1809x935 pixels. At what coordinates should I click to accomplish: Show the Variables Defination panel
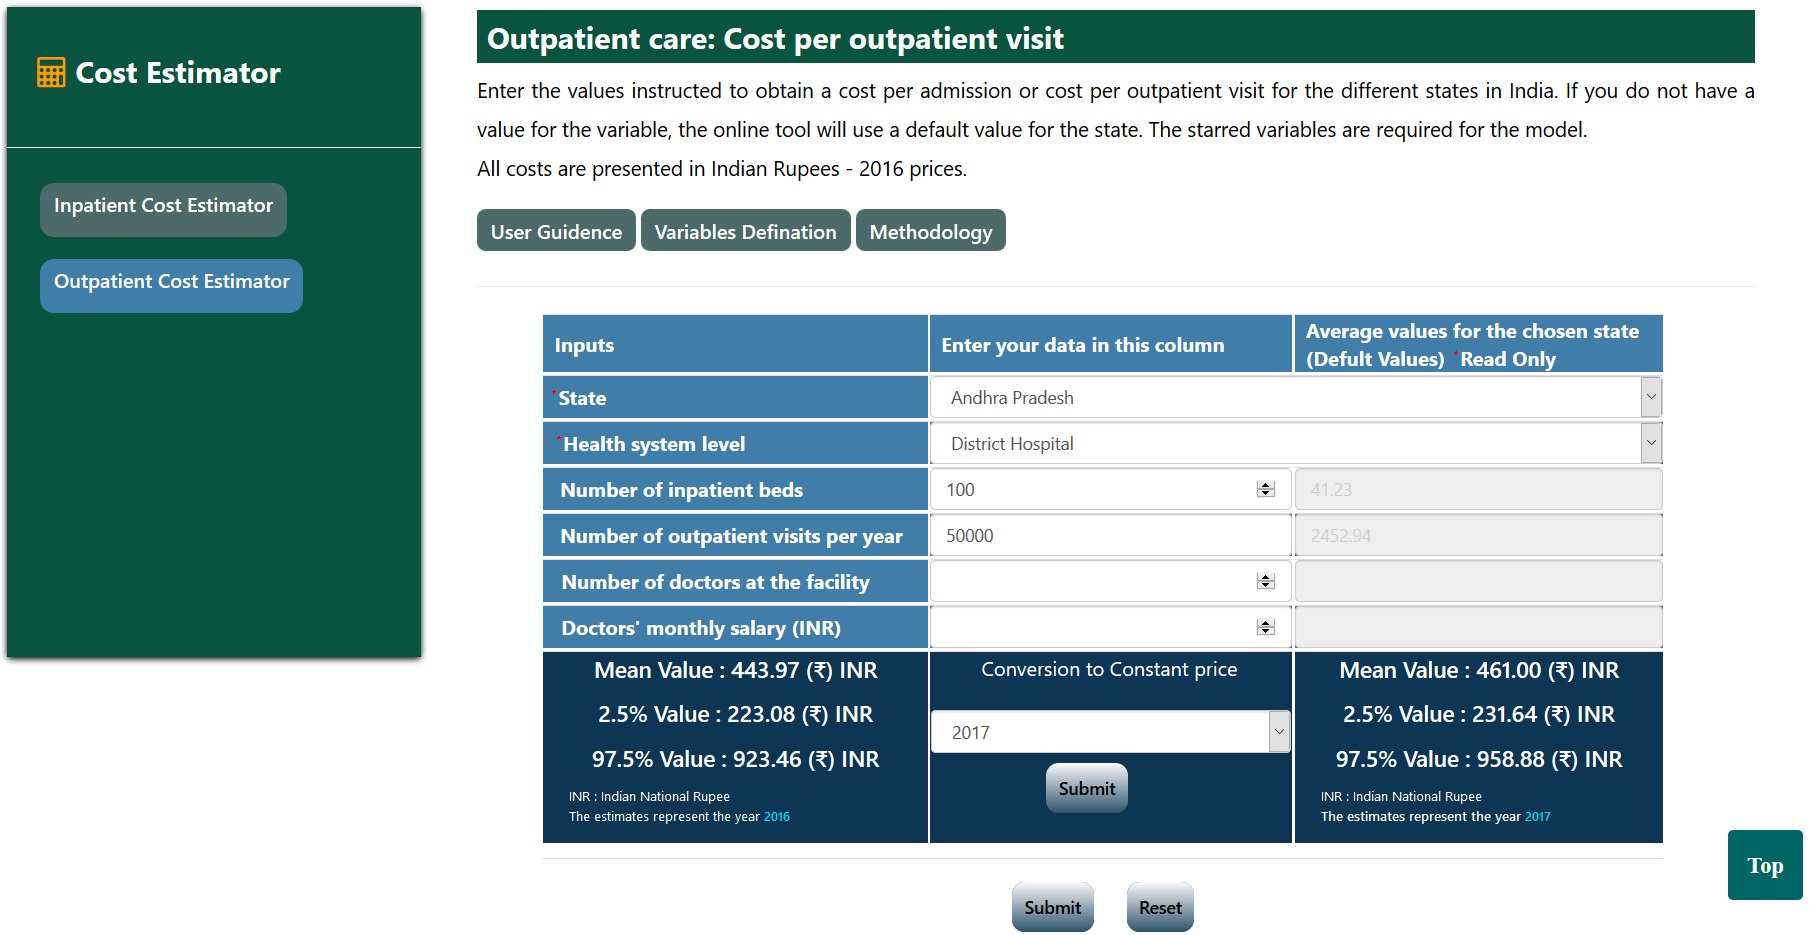coord(745,231)
